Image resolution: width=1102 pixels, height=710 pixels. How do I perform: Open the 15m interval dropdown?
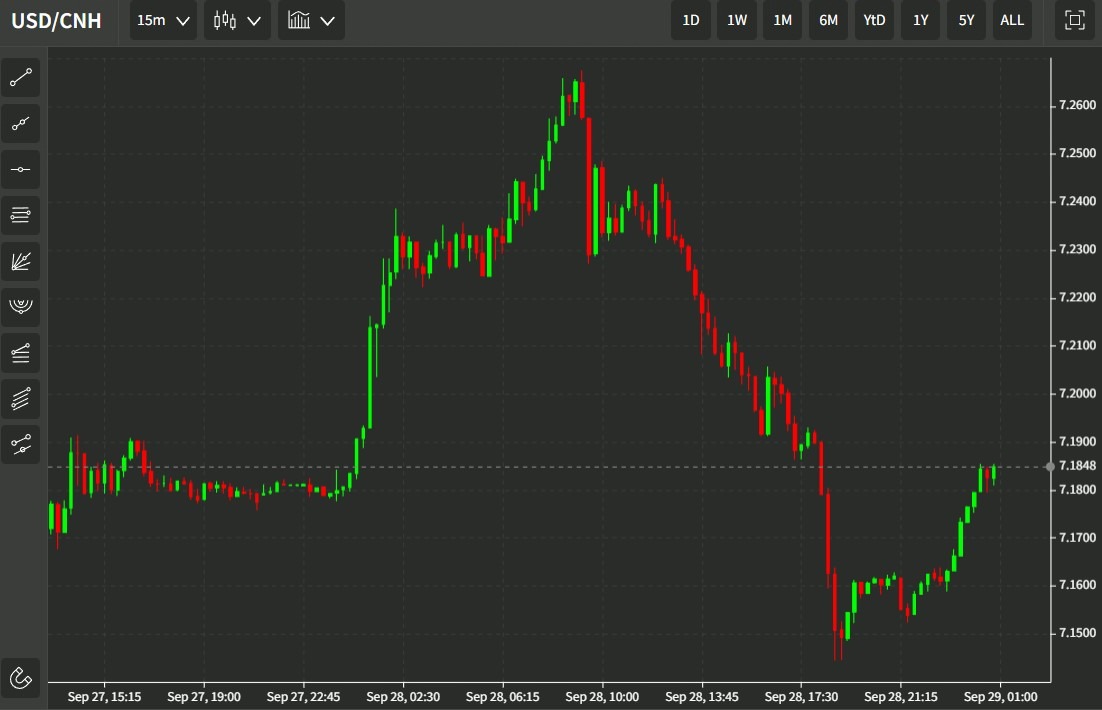coord(162,19)
